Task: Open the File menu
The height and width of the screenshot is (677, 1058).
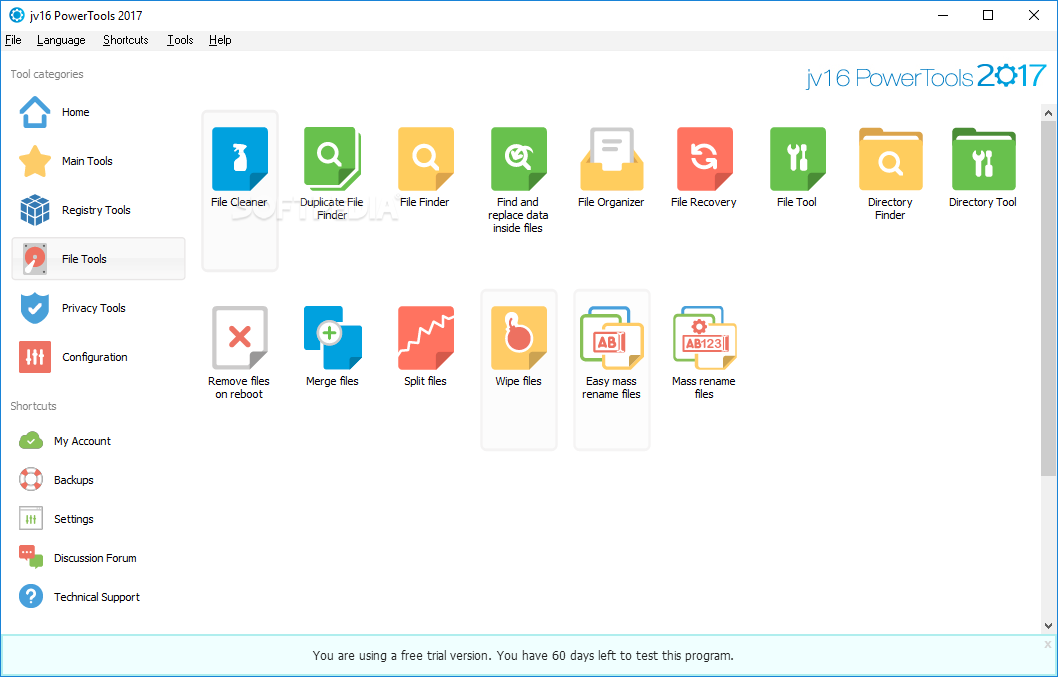Action: click(13, 40)
